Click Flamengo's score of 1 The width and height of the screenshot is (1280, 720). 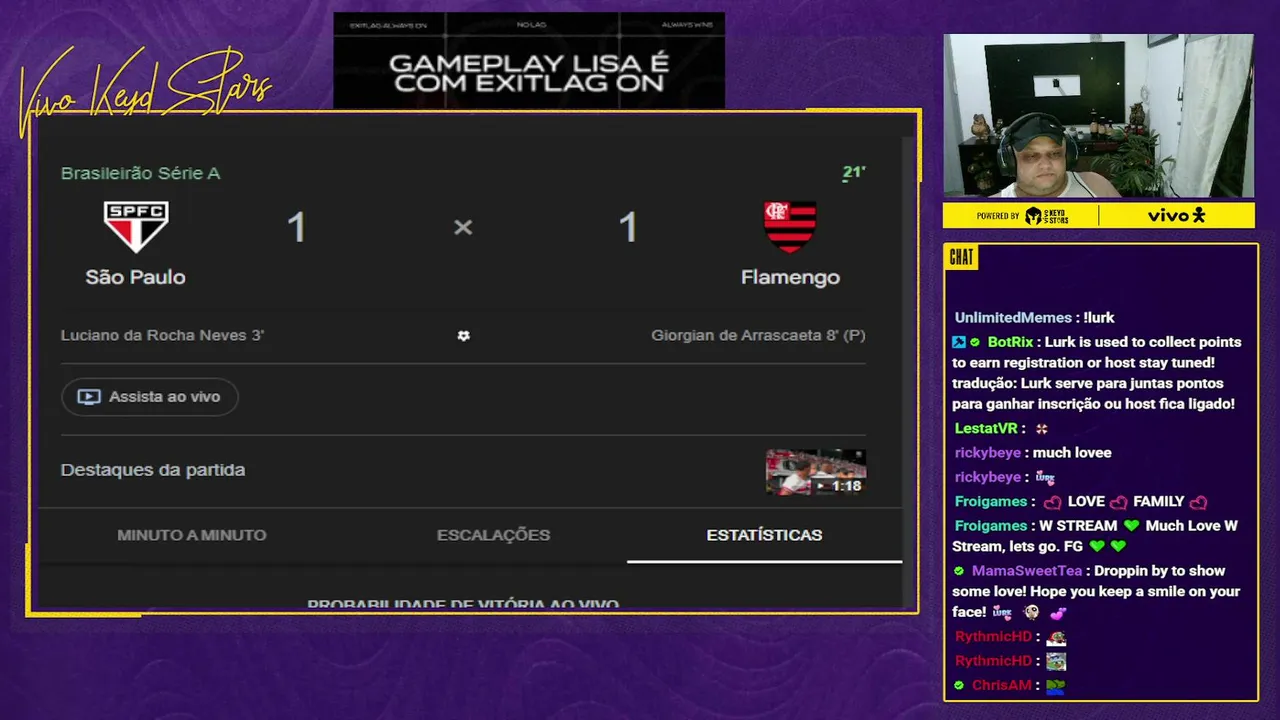click(x=628, y=228)
